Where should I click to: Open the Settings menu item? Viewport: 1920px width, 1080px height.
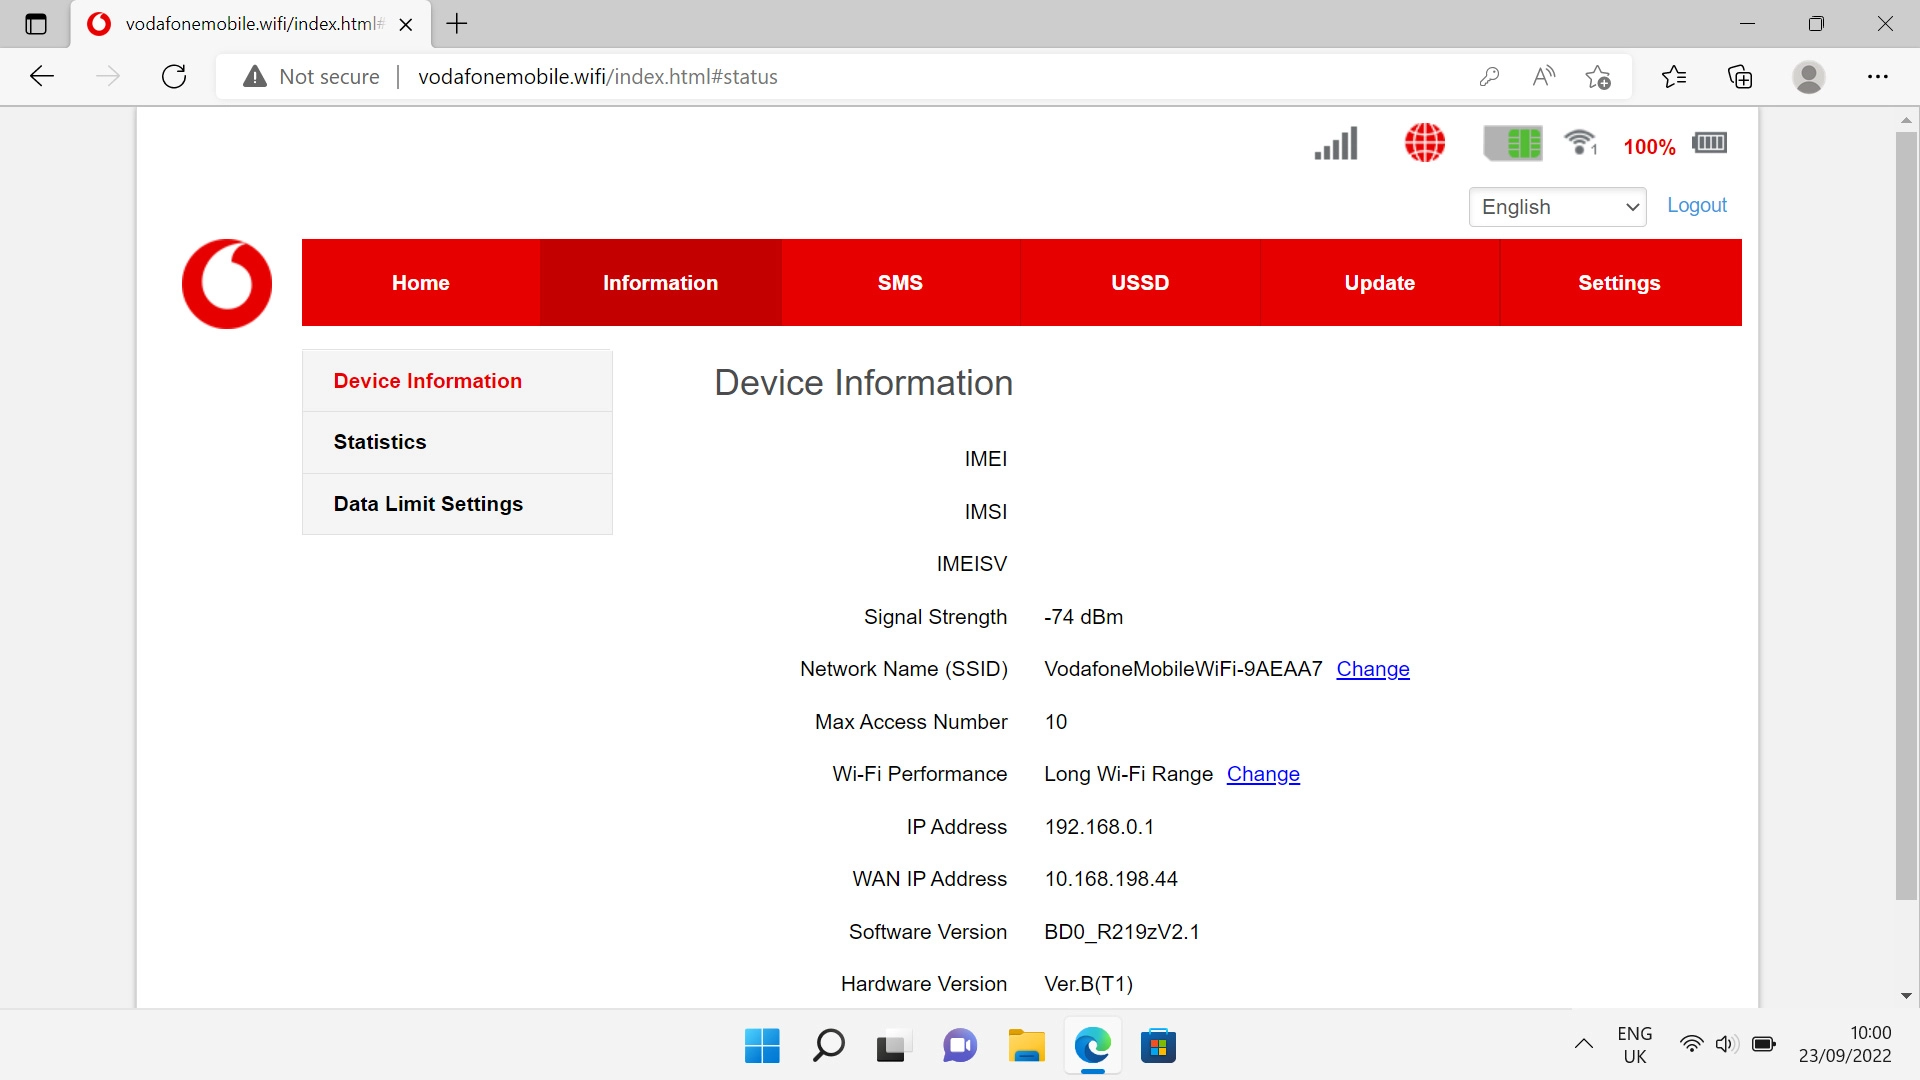click(1618, 282)
